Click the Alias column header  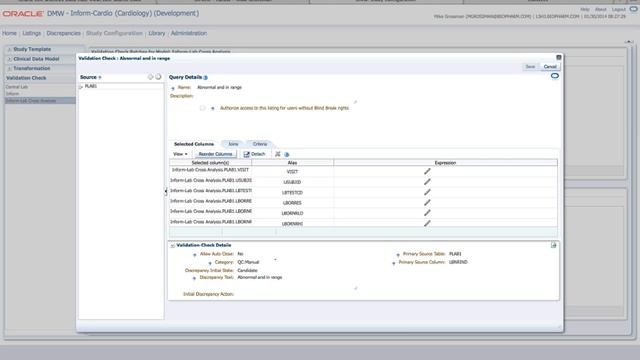(292, 163)
